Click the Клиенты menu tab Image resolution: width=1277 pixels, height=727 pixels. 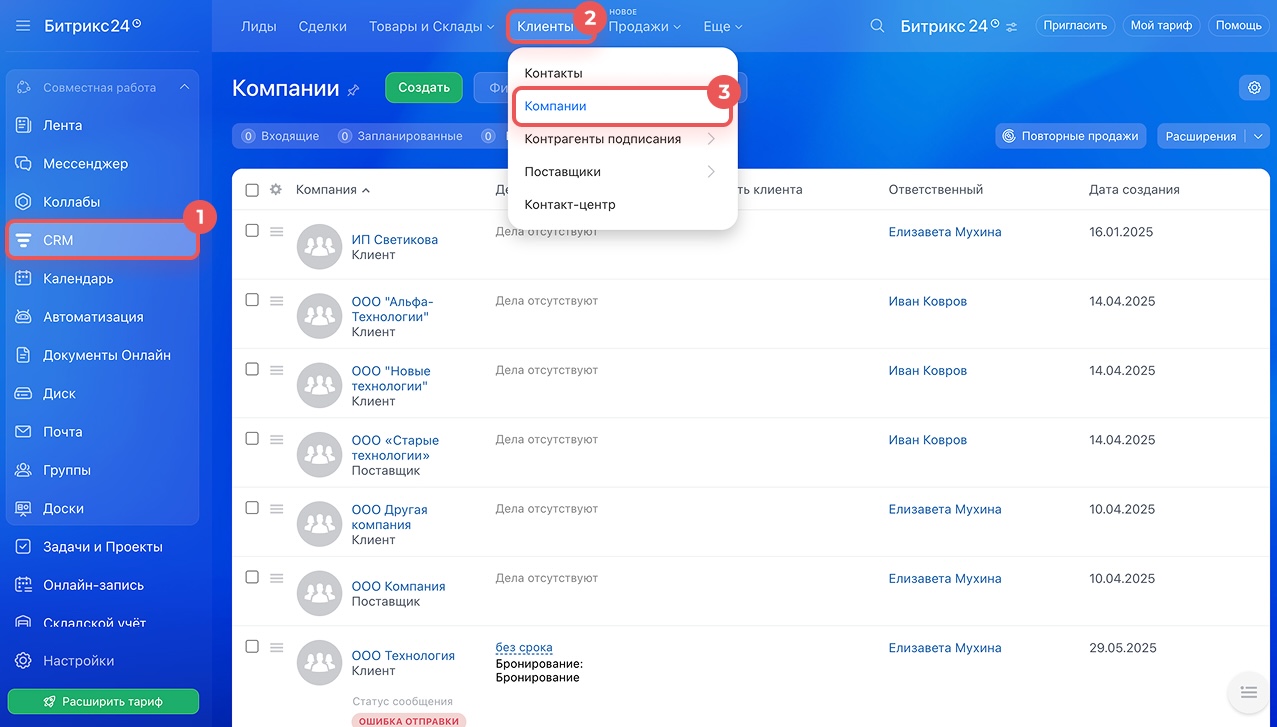(545, 26)
